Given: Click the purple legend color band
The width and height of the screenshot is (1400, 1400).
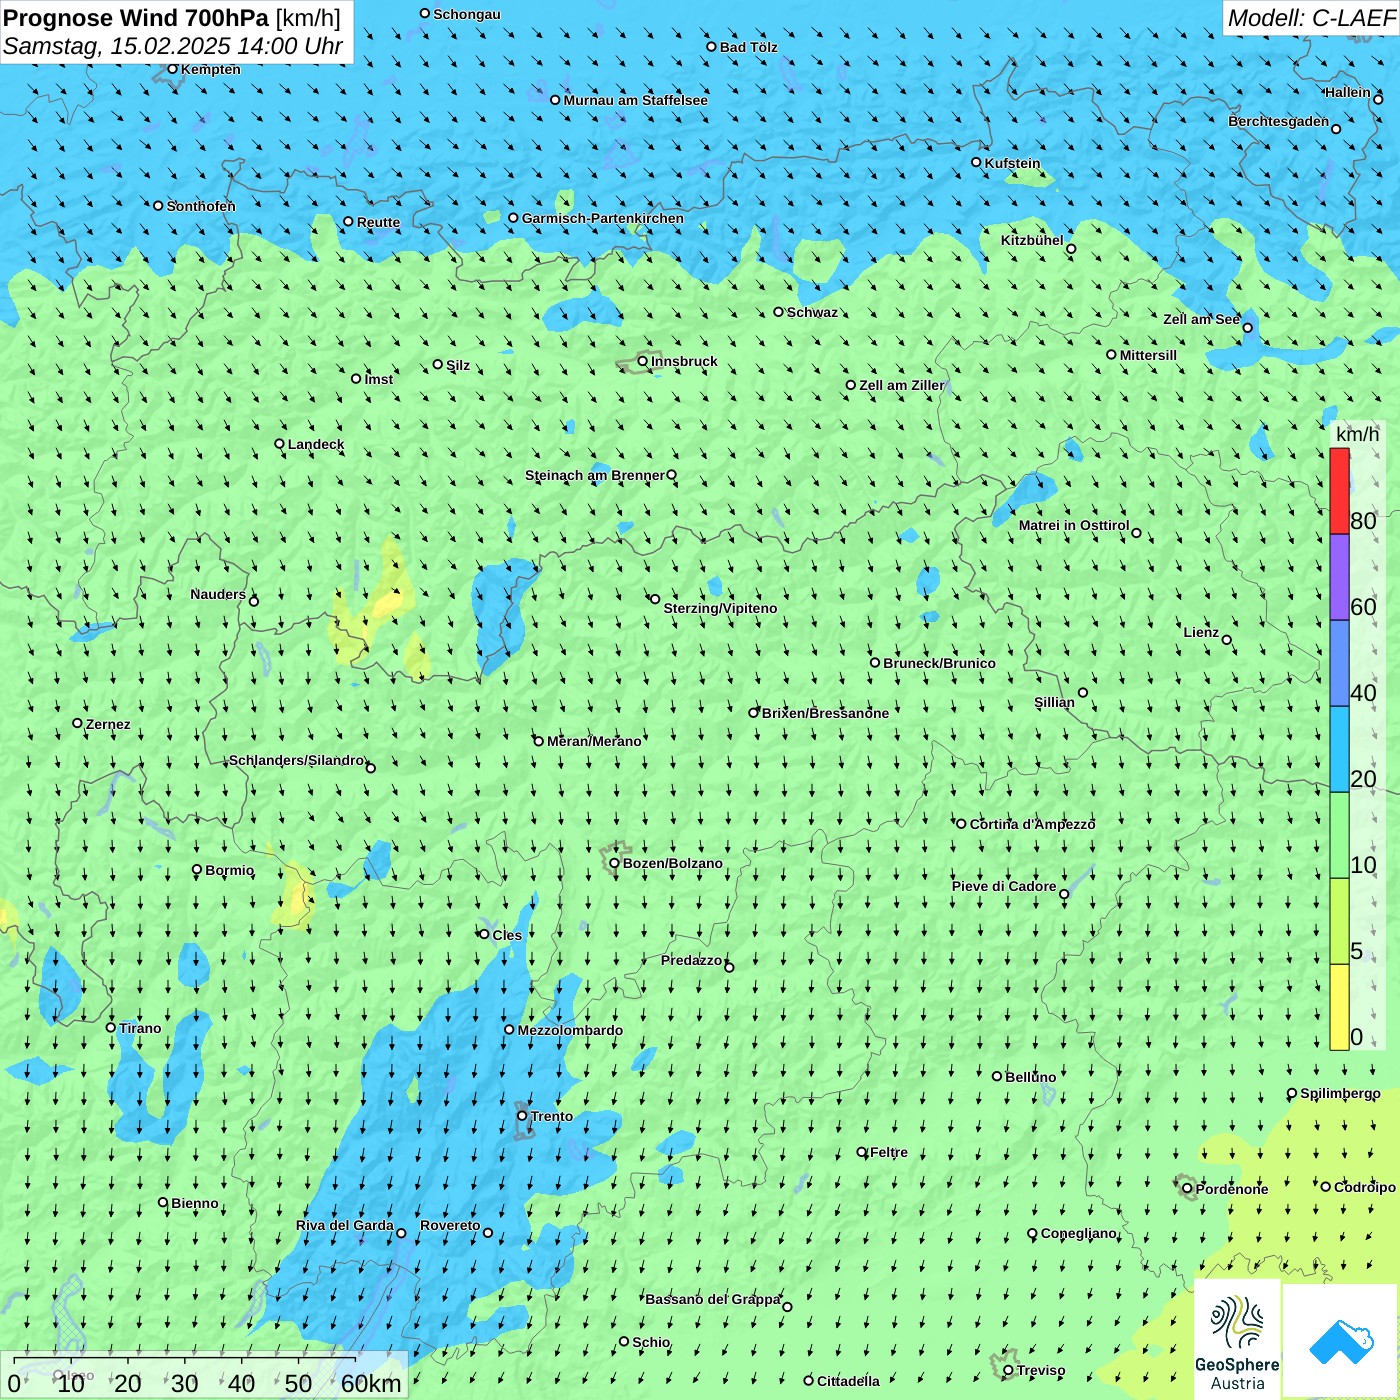Looking at the screenshot, I should point(1339,577).
